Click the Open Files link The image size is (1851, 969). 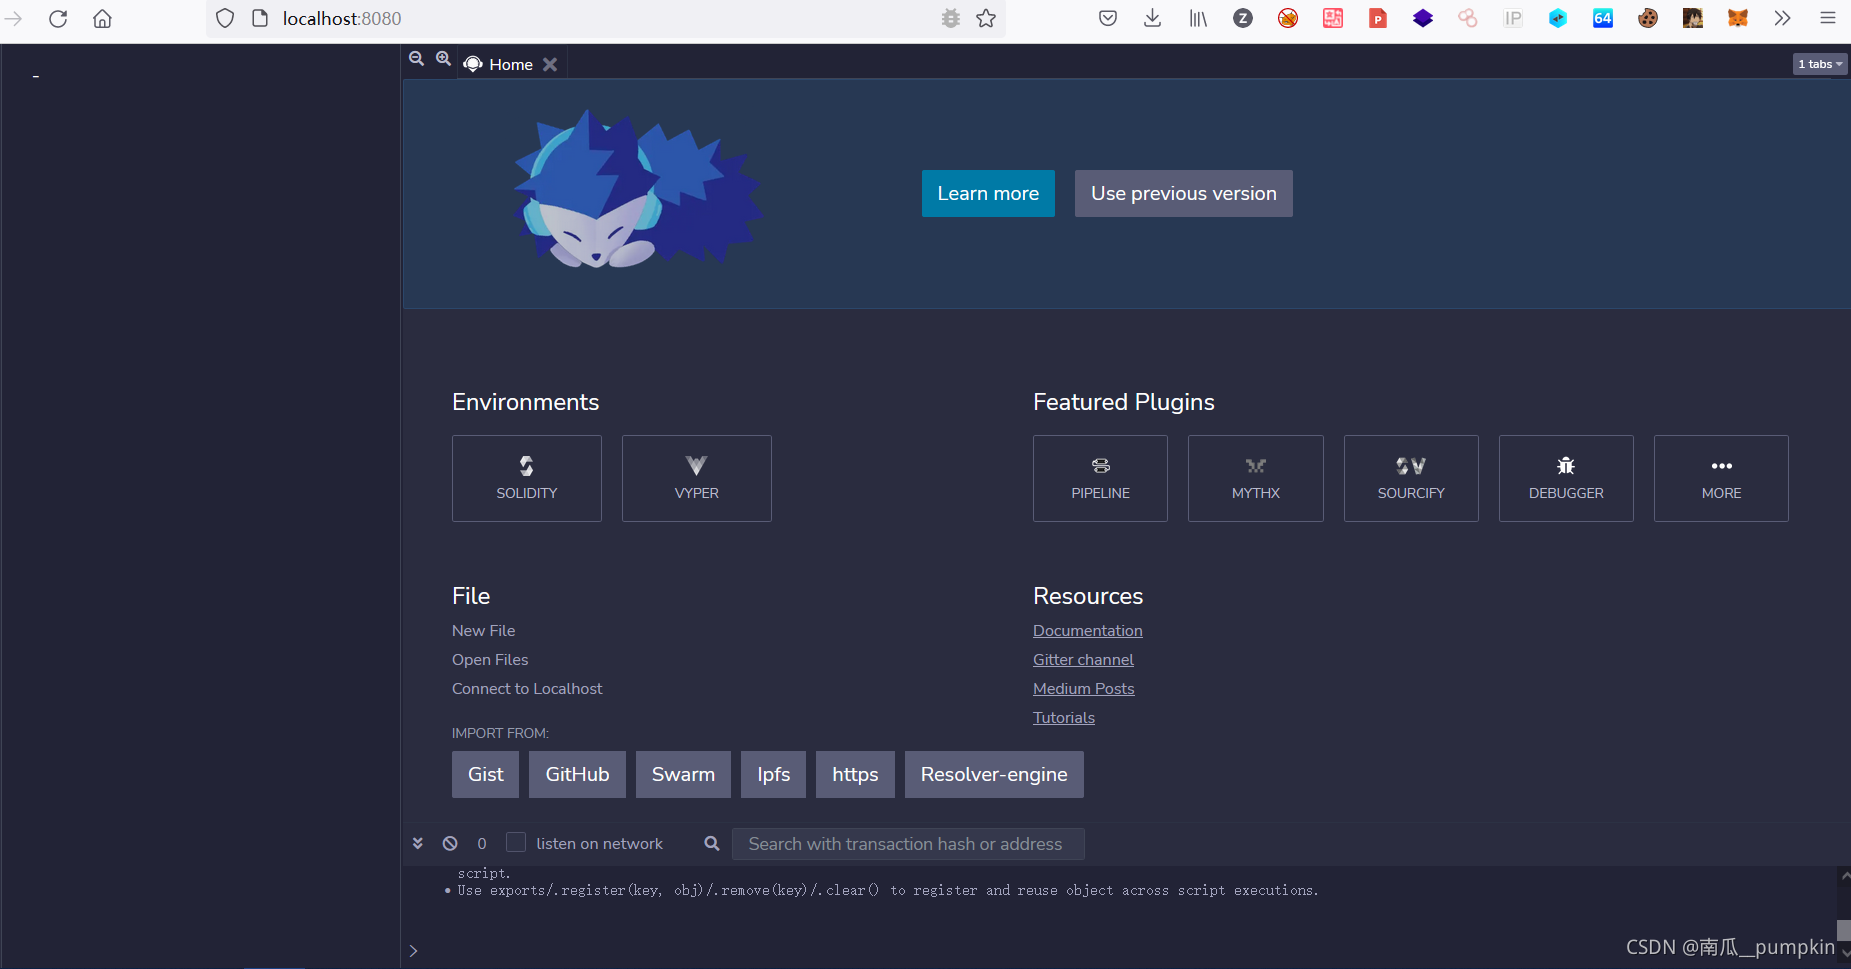click(490, 660)
